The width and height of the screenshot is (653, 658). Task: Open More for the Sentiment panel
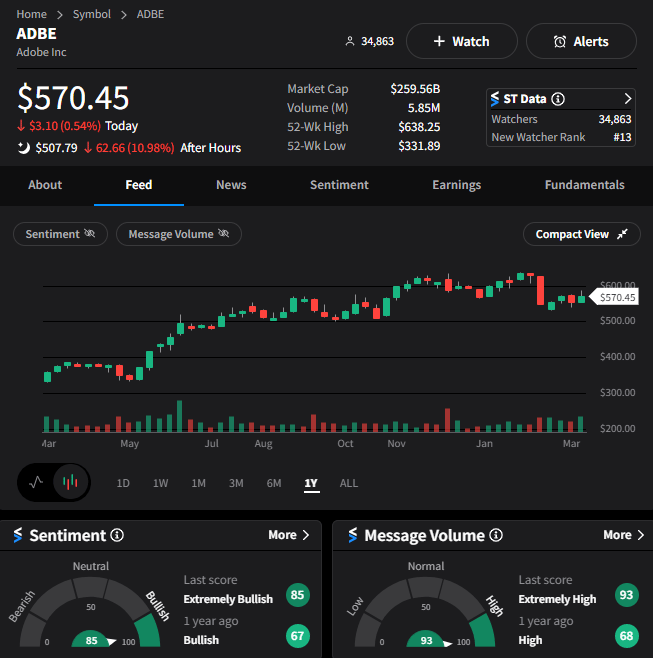pyautogui.click(x=289, y=535)
